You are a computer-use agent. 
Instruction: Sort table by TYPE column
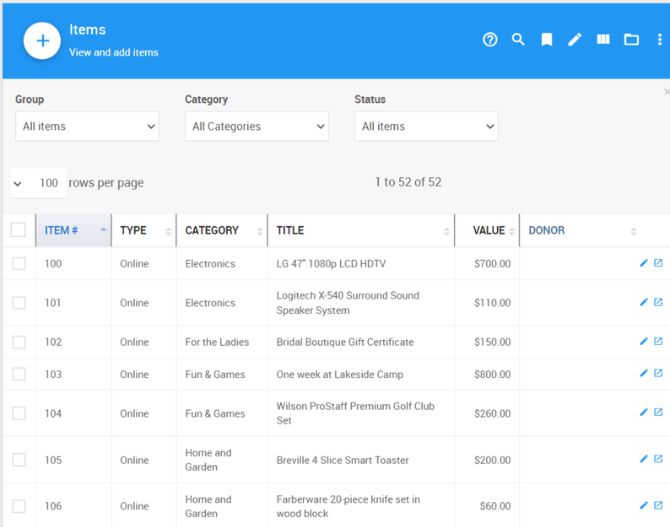pyautogui.click(x=144, y=230)
